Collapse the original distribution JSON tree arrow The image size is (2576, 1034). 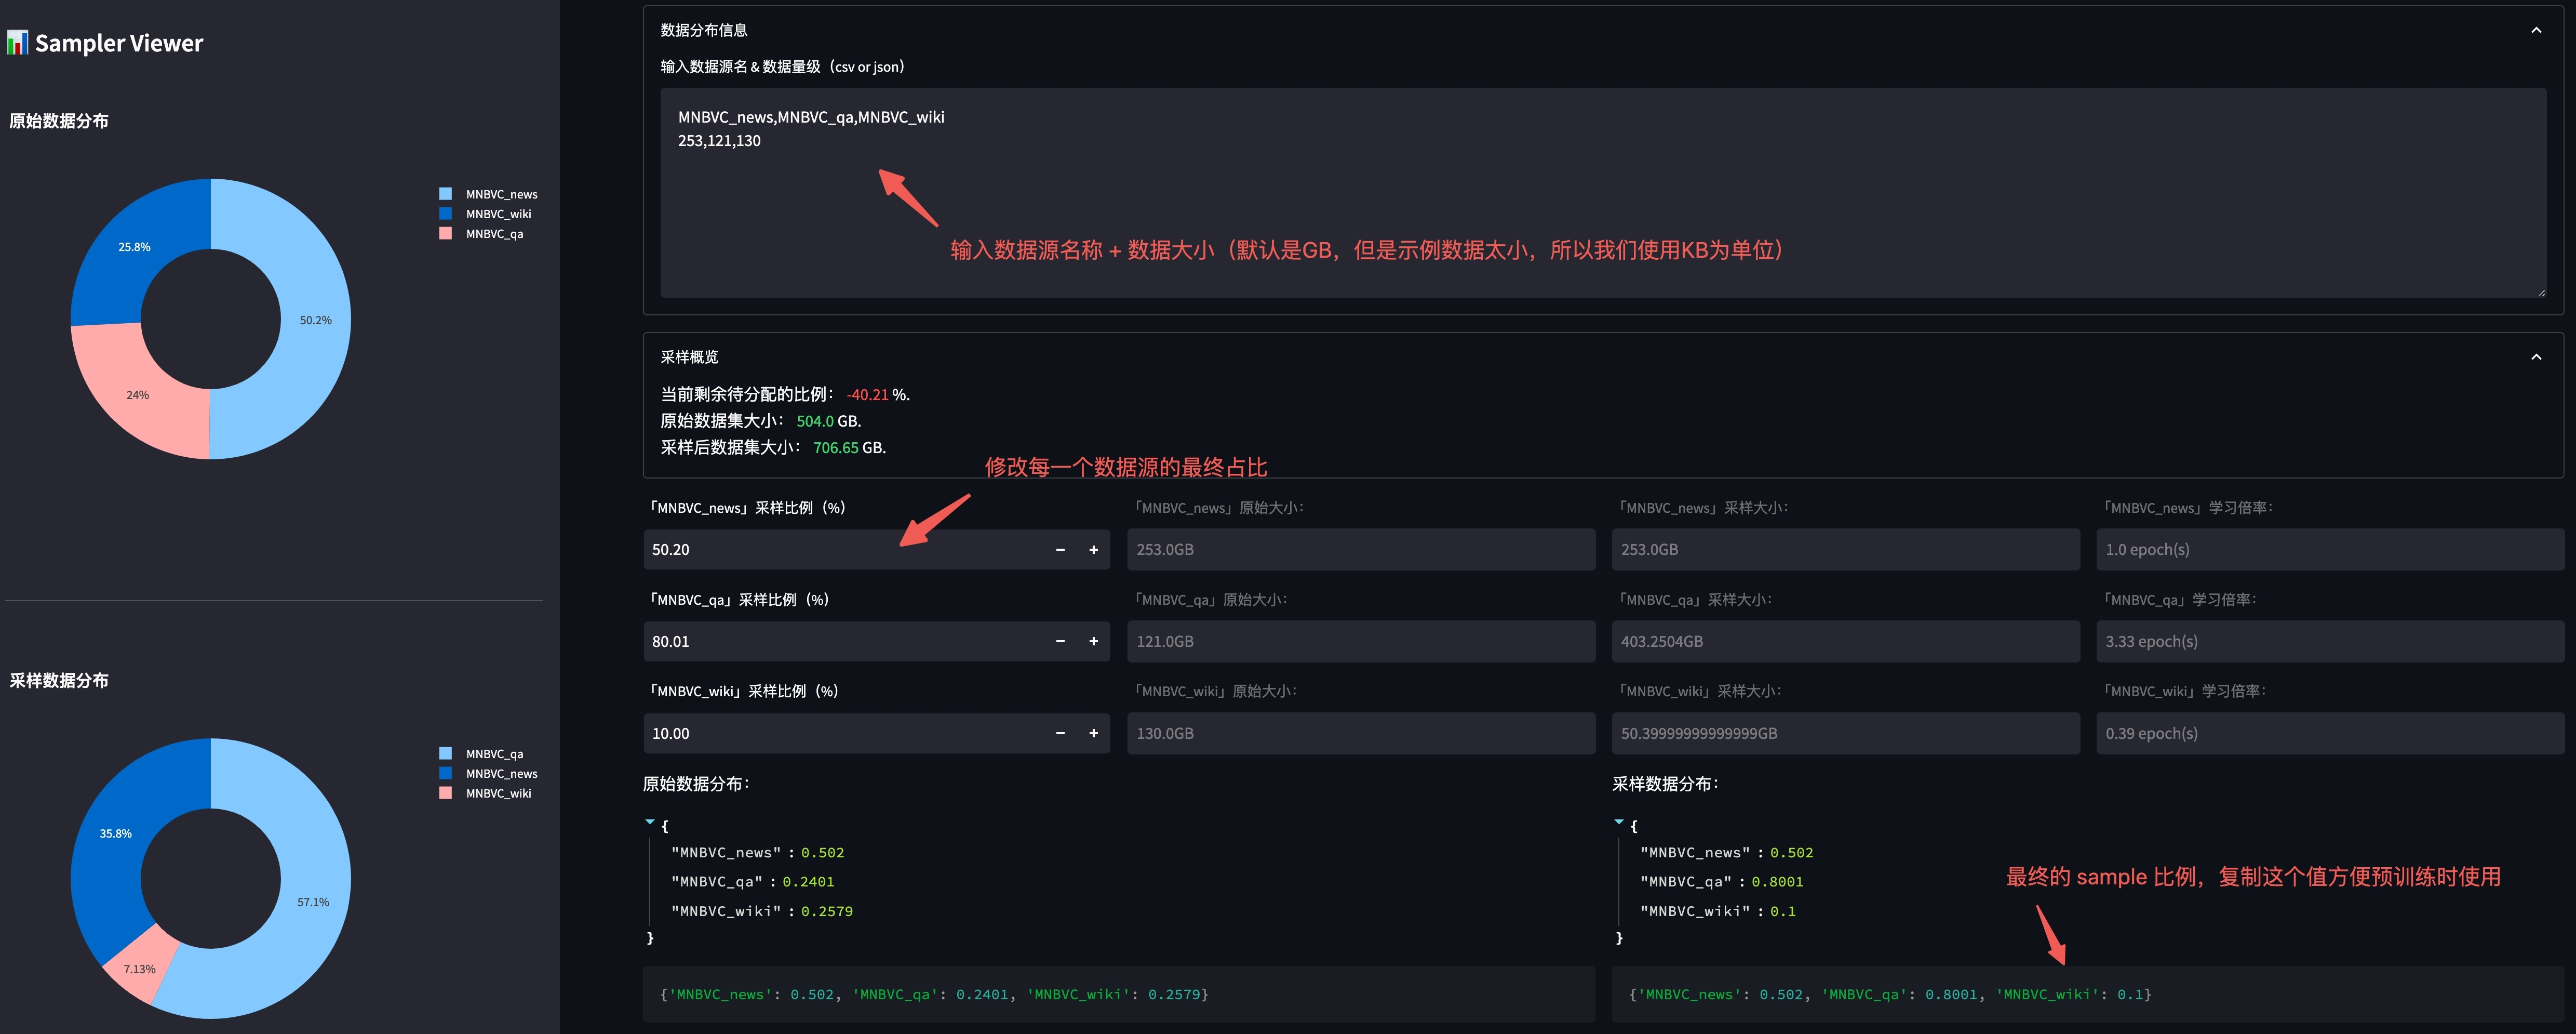[650, 822]
